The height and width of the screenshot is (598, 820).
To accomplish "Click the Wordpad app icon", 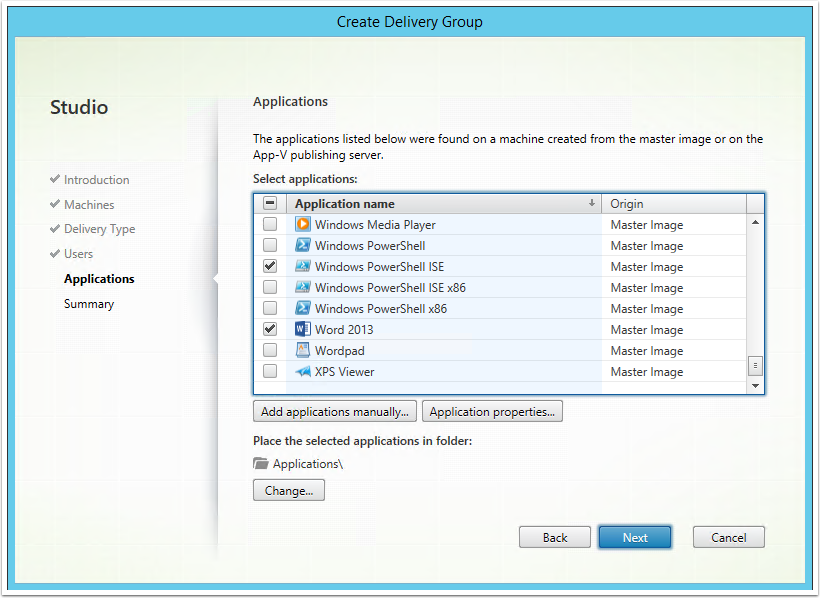I will coord(302,350).
